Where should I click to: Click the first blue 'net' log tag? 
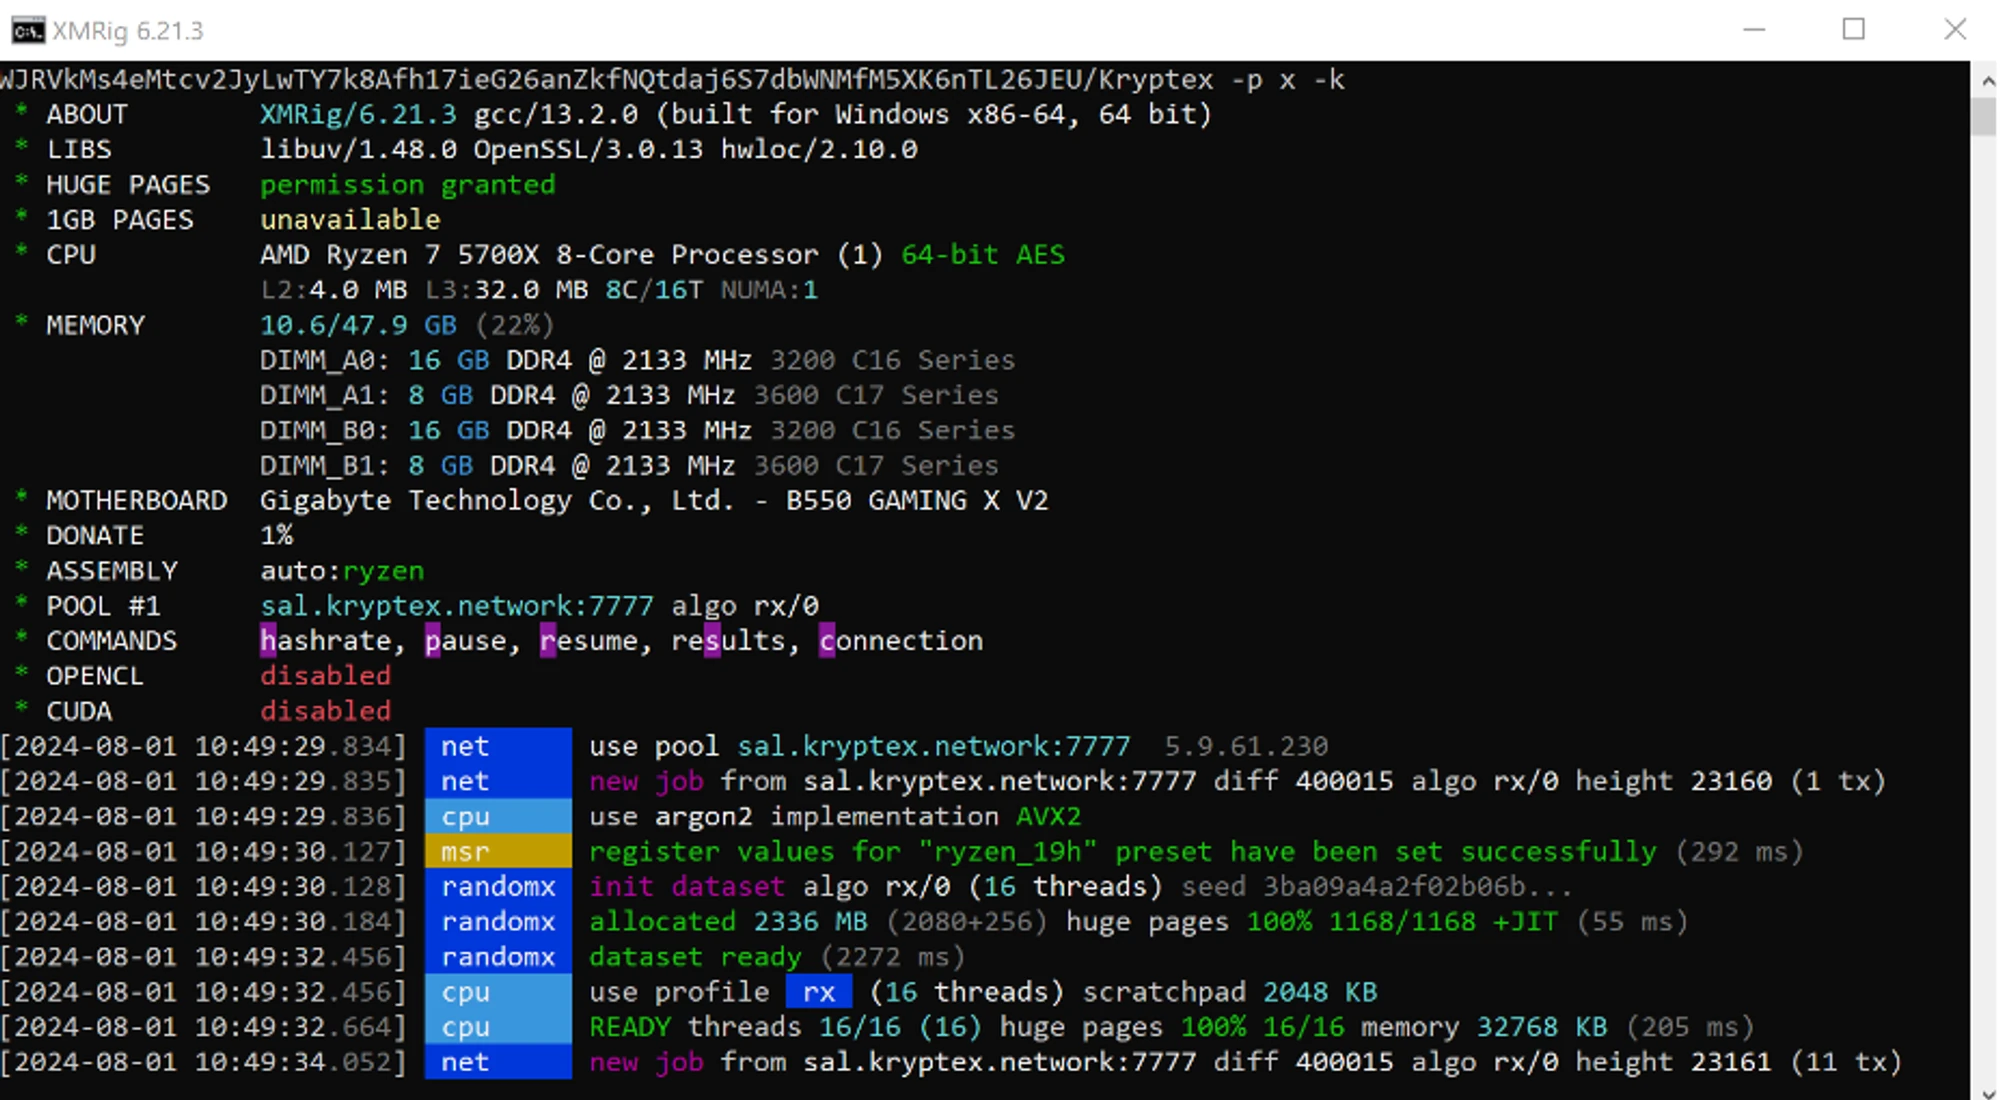click(497, 746)
